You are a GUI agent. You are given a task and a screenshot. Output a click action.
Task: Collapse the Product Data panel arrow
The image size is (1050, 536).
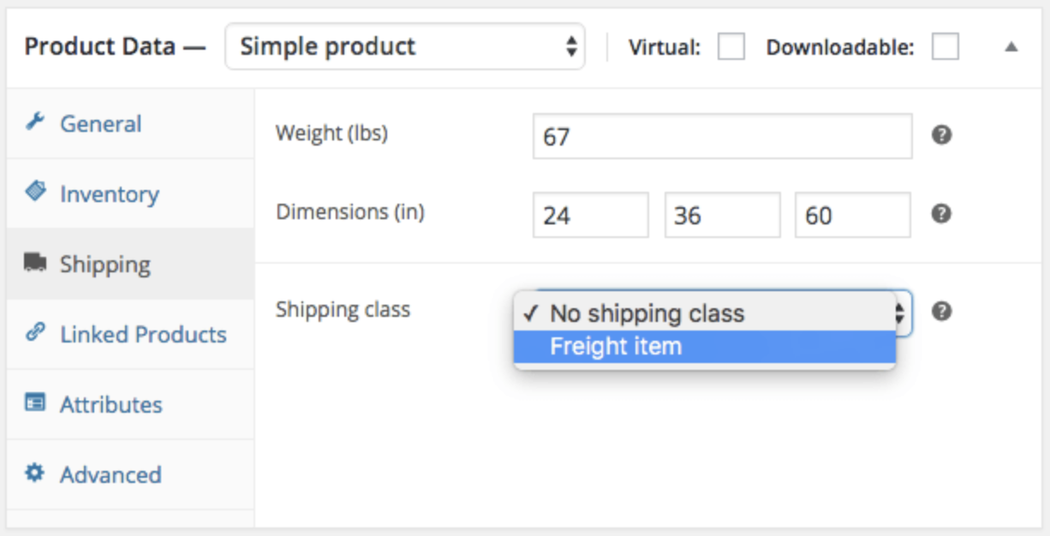point(1011,47)
